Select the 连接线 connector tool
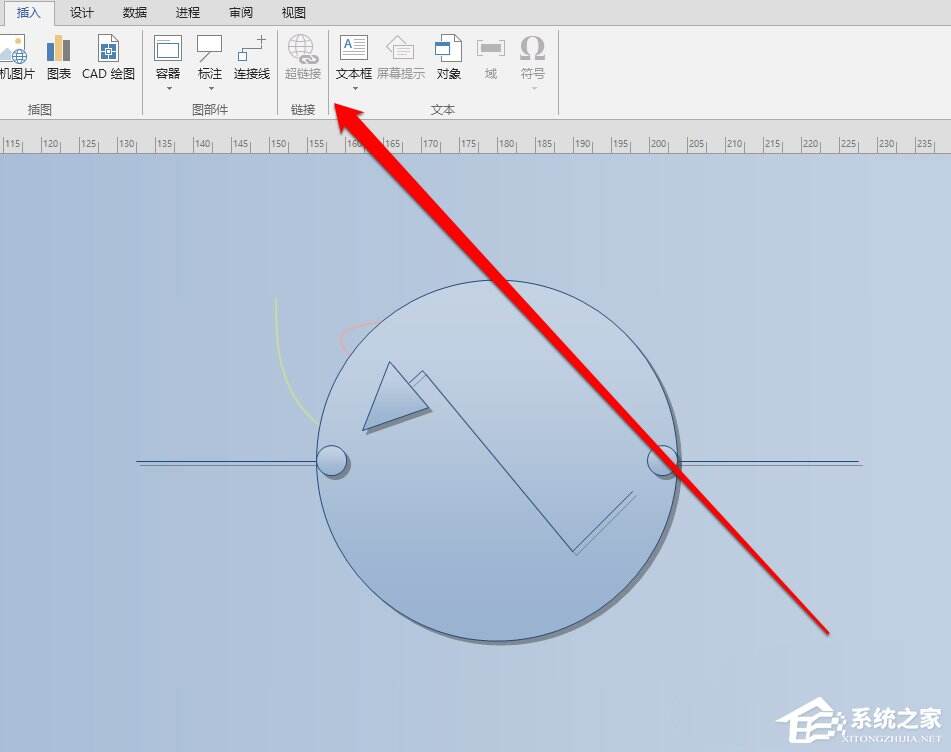This screenshot has height=752, width=951. 252,58
